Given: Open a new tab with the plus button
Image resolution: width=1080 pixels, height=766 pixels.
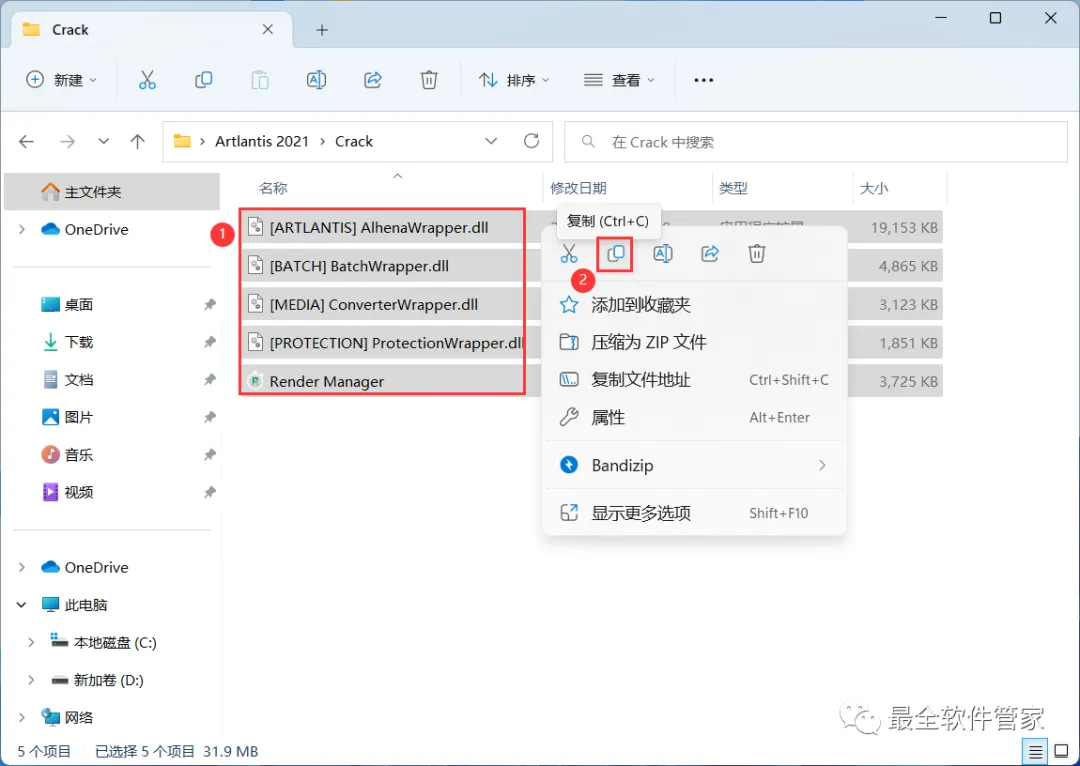Looking at the screenshot, I should (x=322, y=30).
